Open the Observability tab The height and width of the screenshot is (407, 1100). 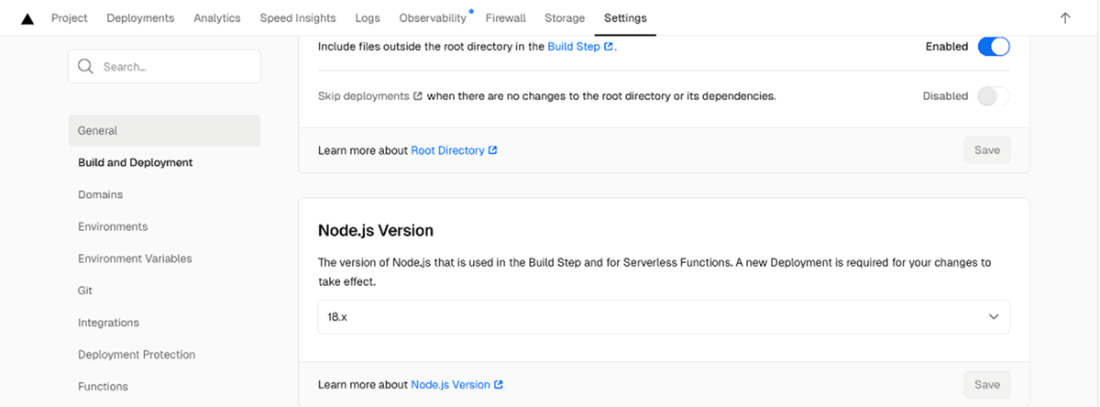click(x=432, y=18)
